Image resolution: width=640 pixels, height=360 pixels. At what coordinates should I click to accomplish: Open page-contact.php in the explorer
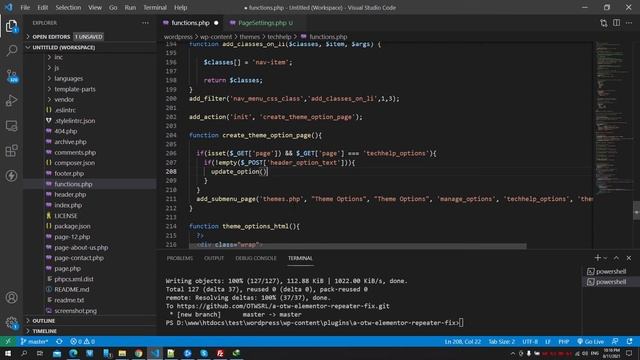[79, 258]
